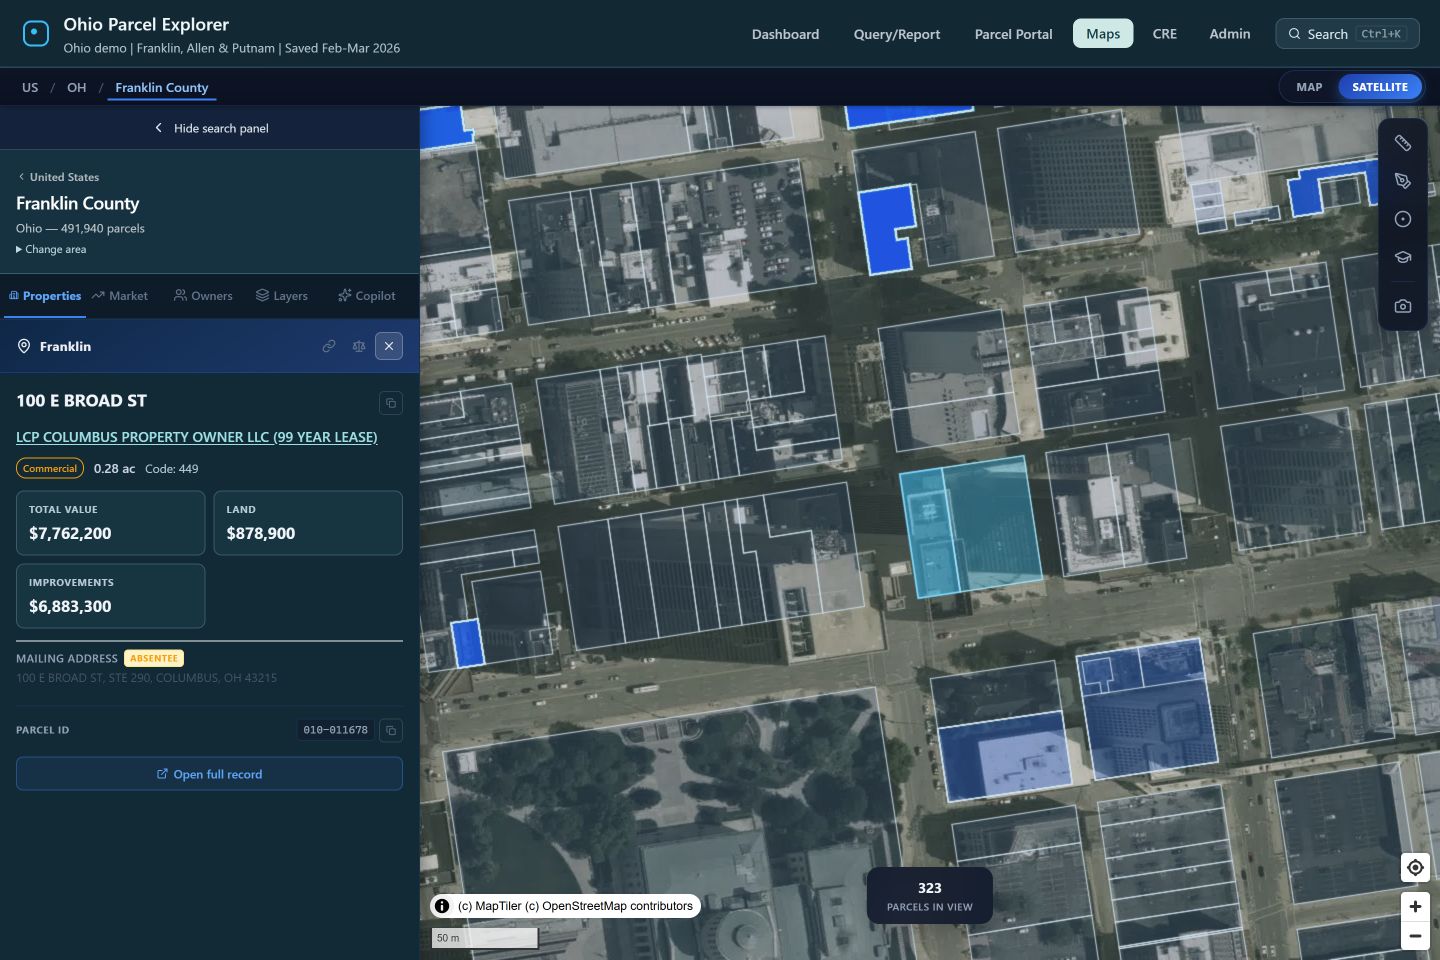Click the map attribution info icon
This screenshot has height=960, width=1440.
[x=442, y=906]
